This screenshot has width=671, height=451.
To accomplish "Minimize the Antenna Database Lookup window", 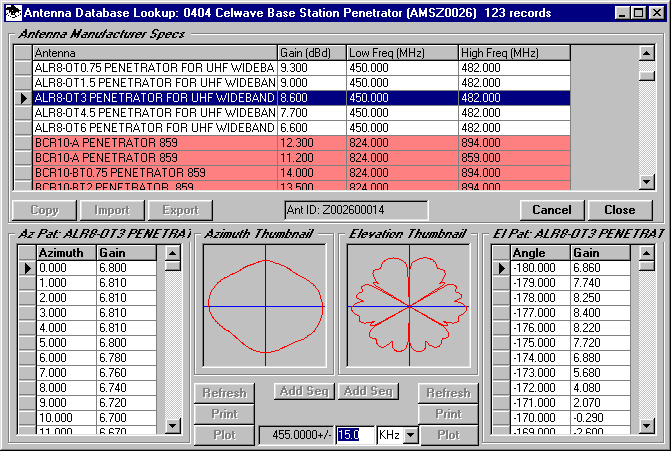I will click(x=623, y=13).
